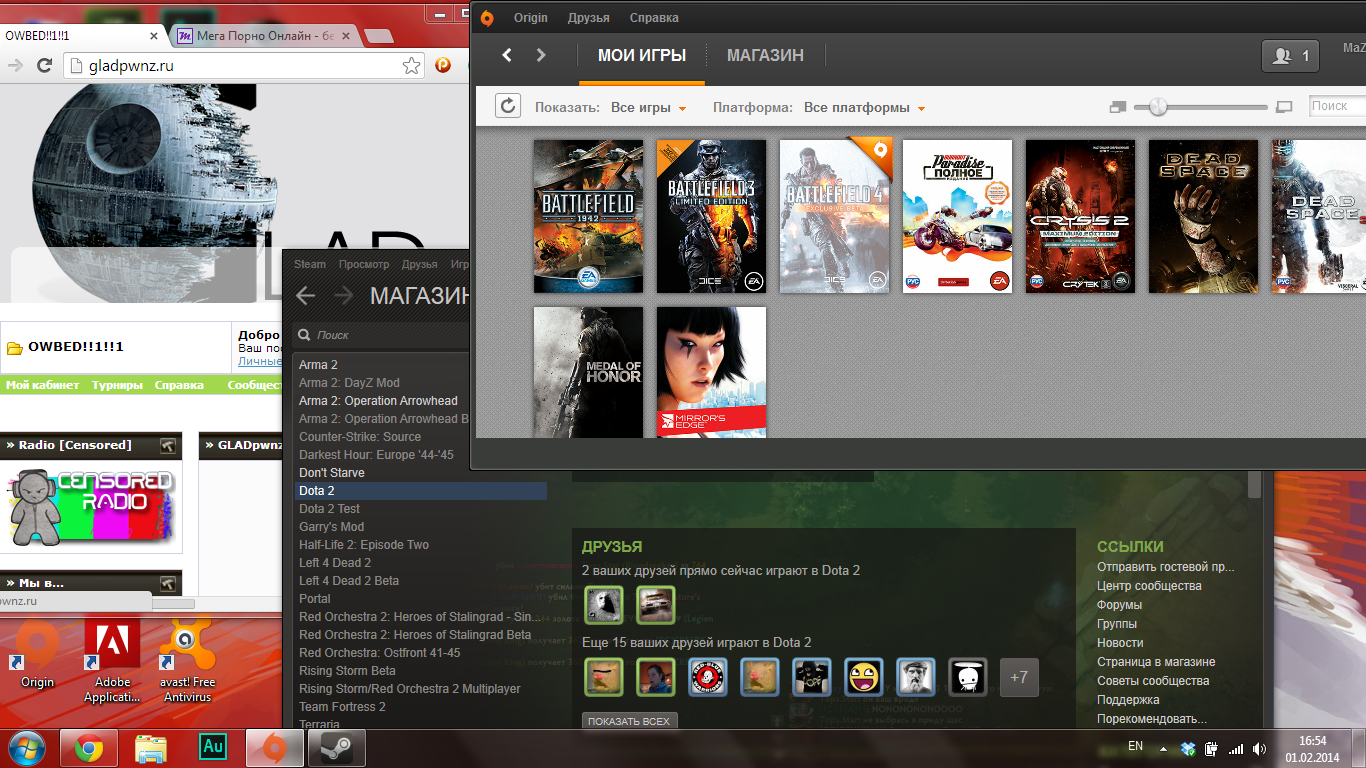This screenshot has width=1366, height=768.
Task: Click the clock in the taskbar
Action: [x=1312, y=748]
